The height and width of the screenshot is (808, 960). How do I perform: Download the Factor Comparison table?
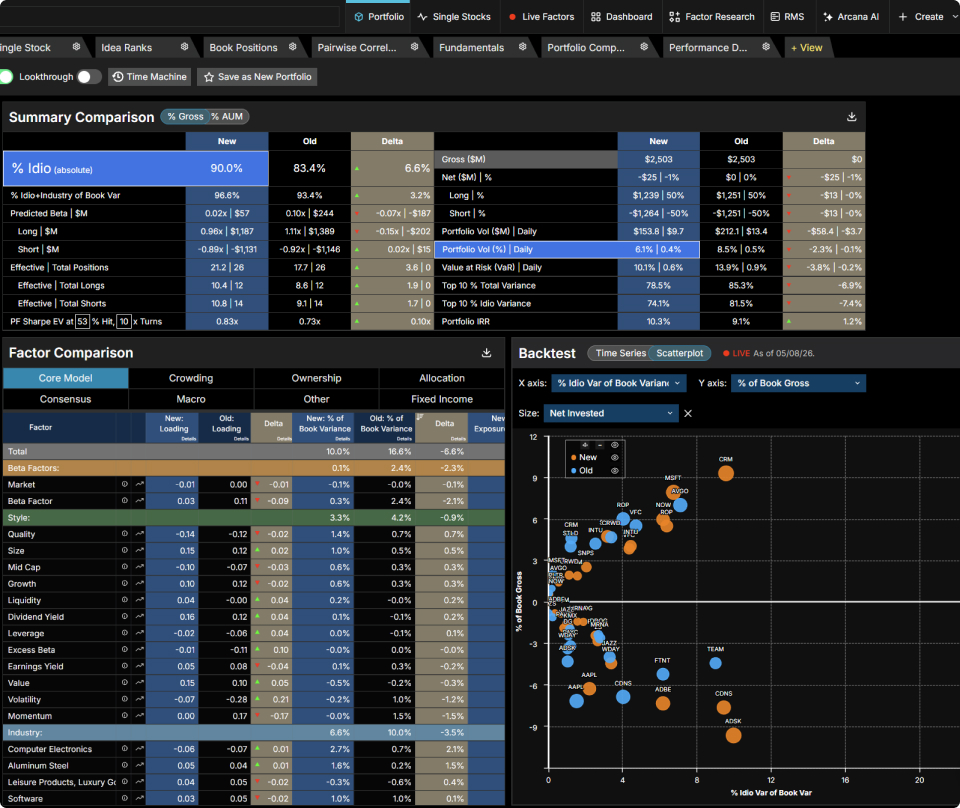point(486,353)
